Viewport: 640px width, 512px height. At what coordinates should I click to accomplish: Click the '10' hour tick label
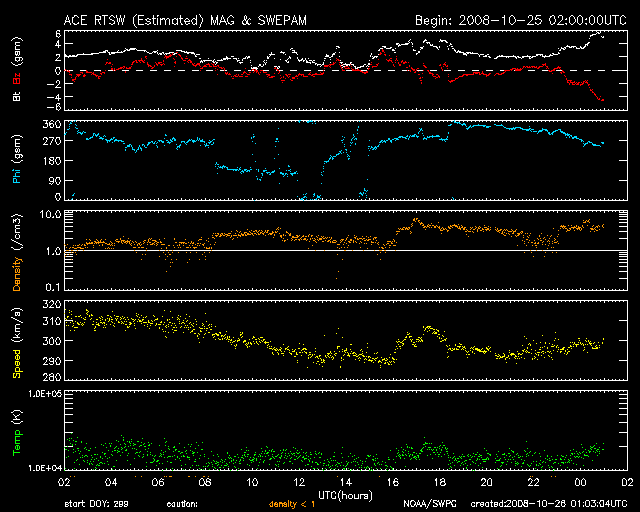[252, 482]
